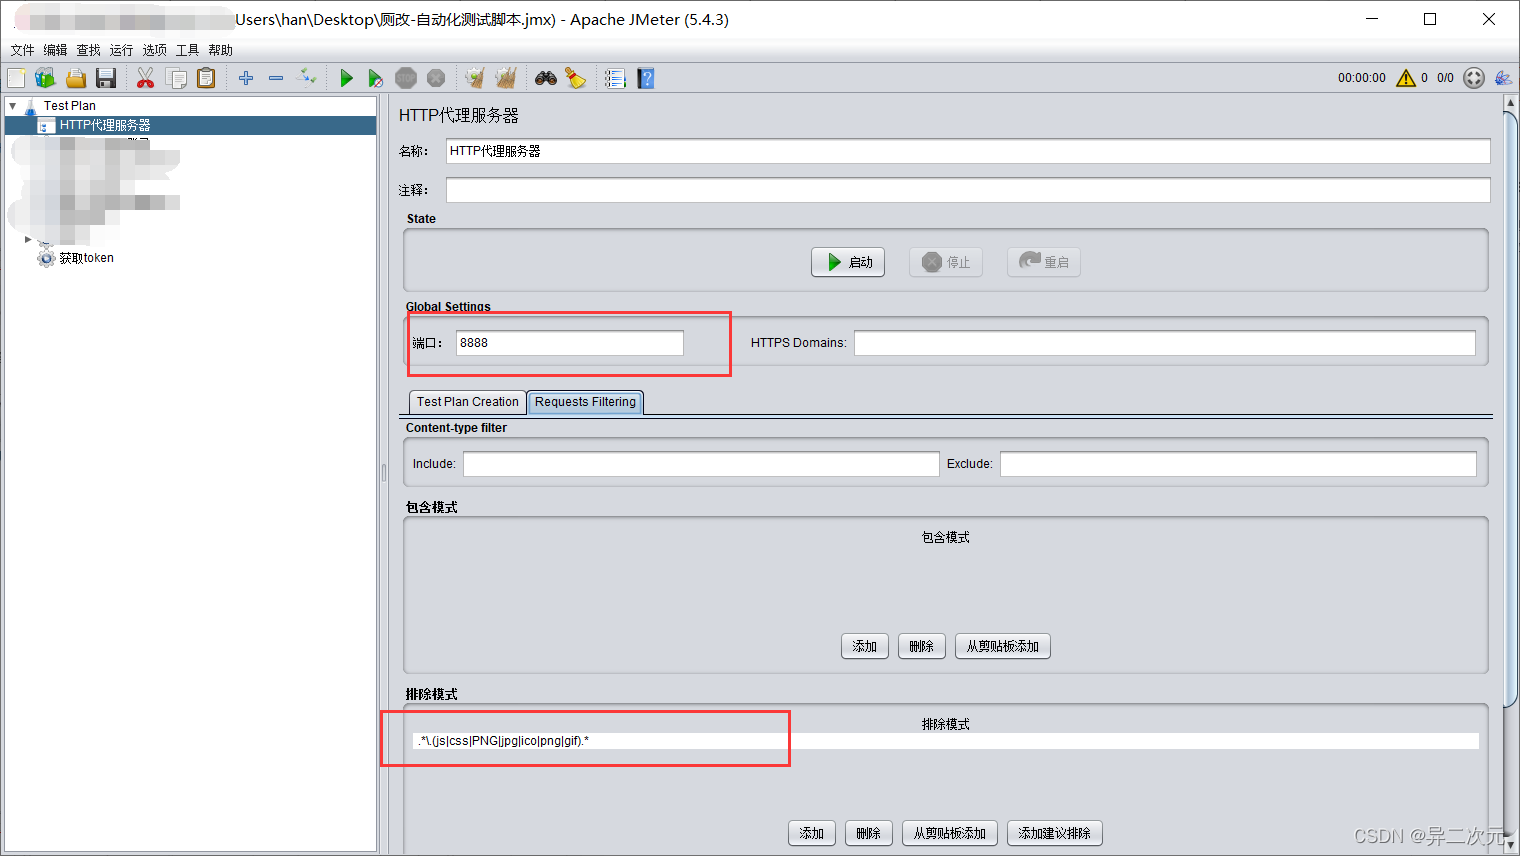Click the Content-type Exclude field
The height and width of the screenshot is (856, 1520).
[1238, 464]
